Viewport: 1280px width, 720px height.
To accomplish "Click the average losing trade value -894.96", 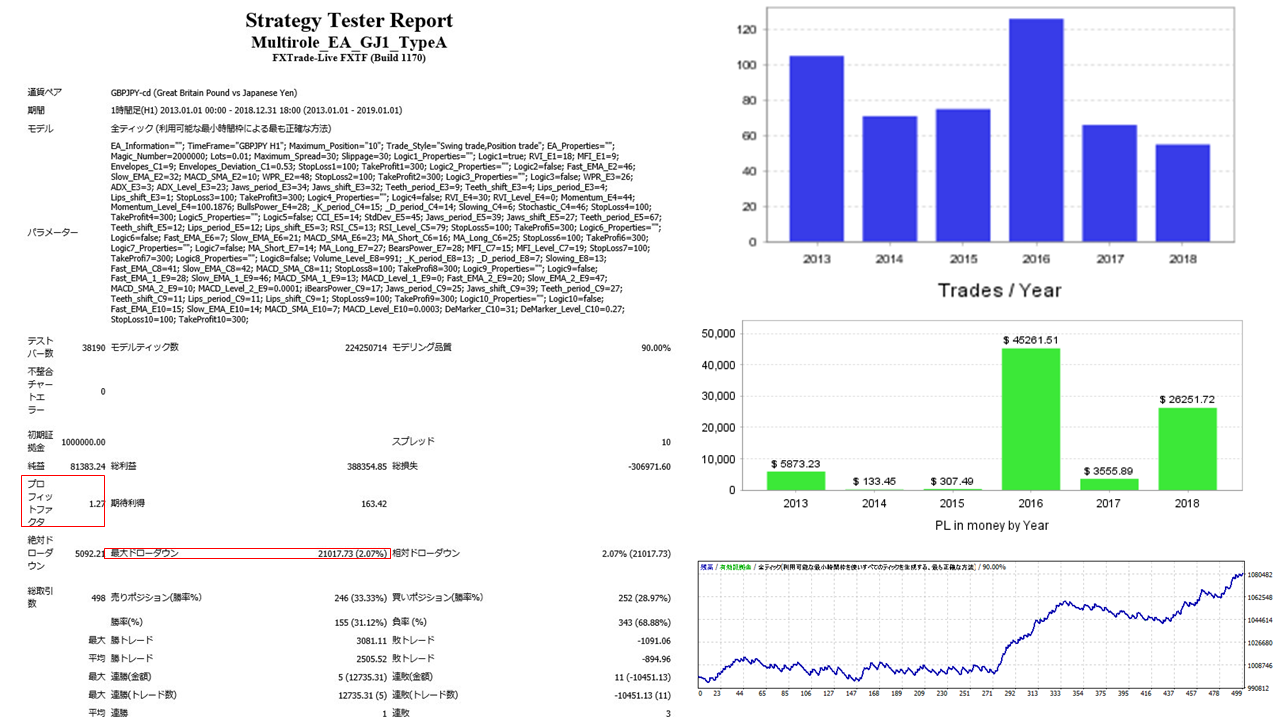I will pyautogui.click(x=656, y=659).
